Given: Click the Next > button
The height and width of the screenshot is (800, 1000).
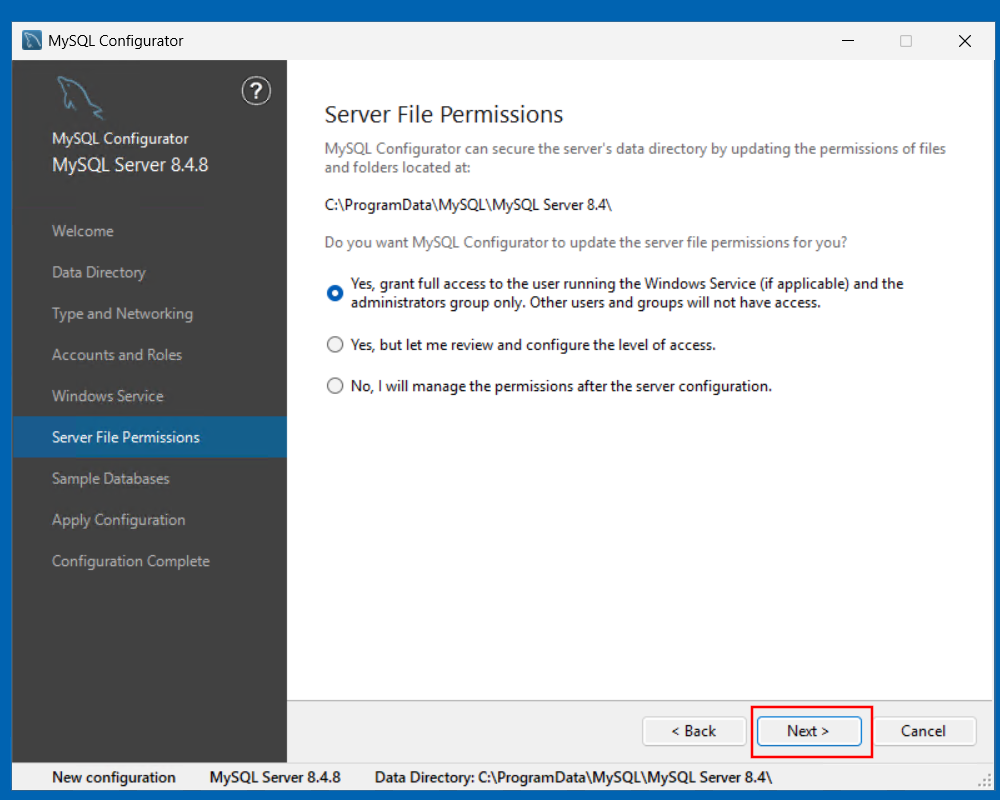Looking at the screenshot, I should coord(809,731).
